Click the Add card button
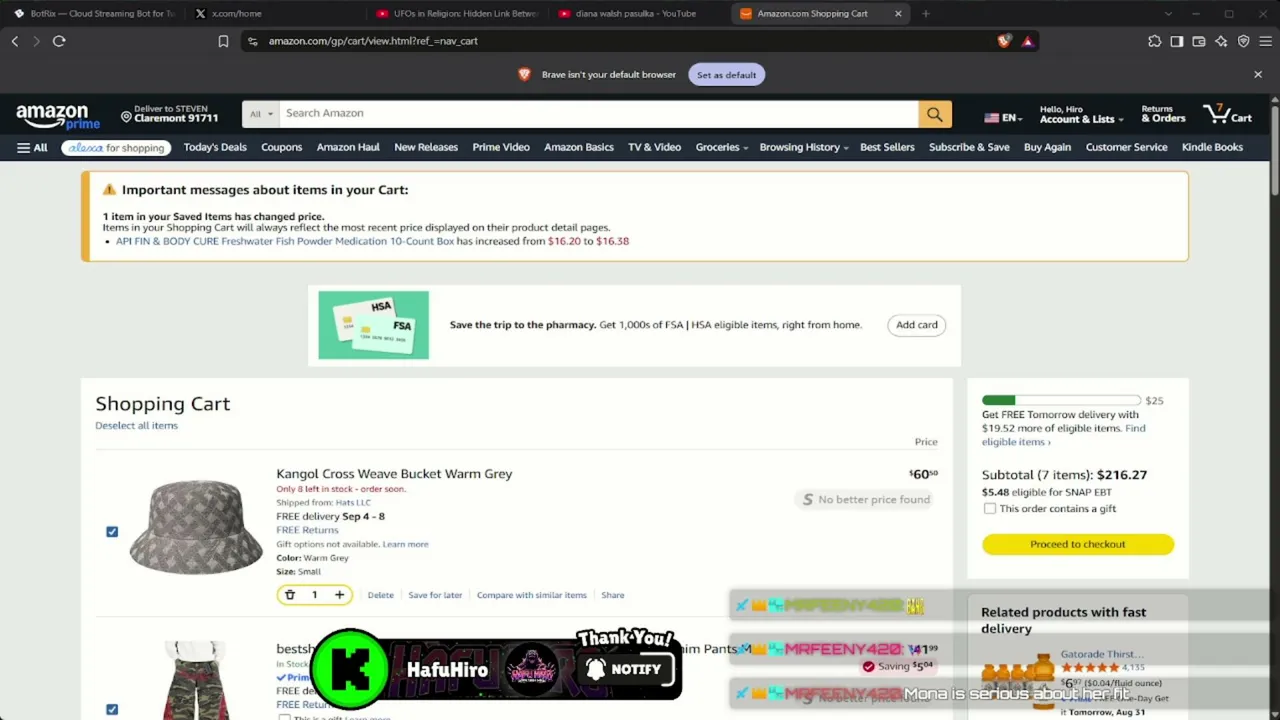Image resolution: width=1280 pixels, height=720 pixels. coord(917,325)
